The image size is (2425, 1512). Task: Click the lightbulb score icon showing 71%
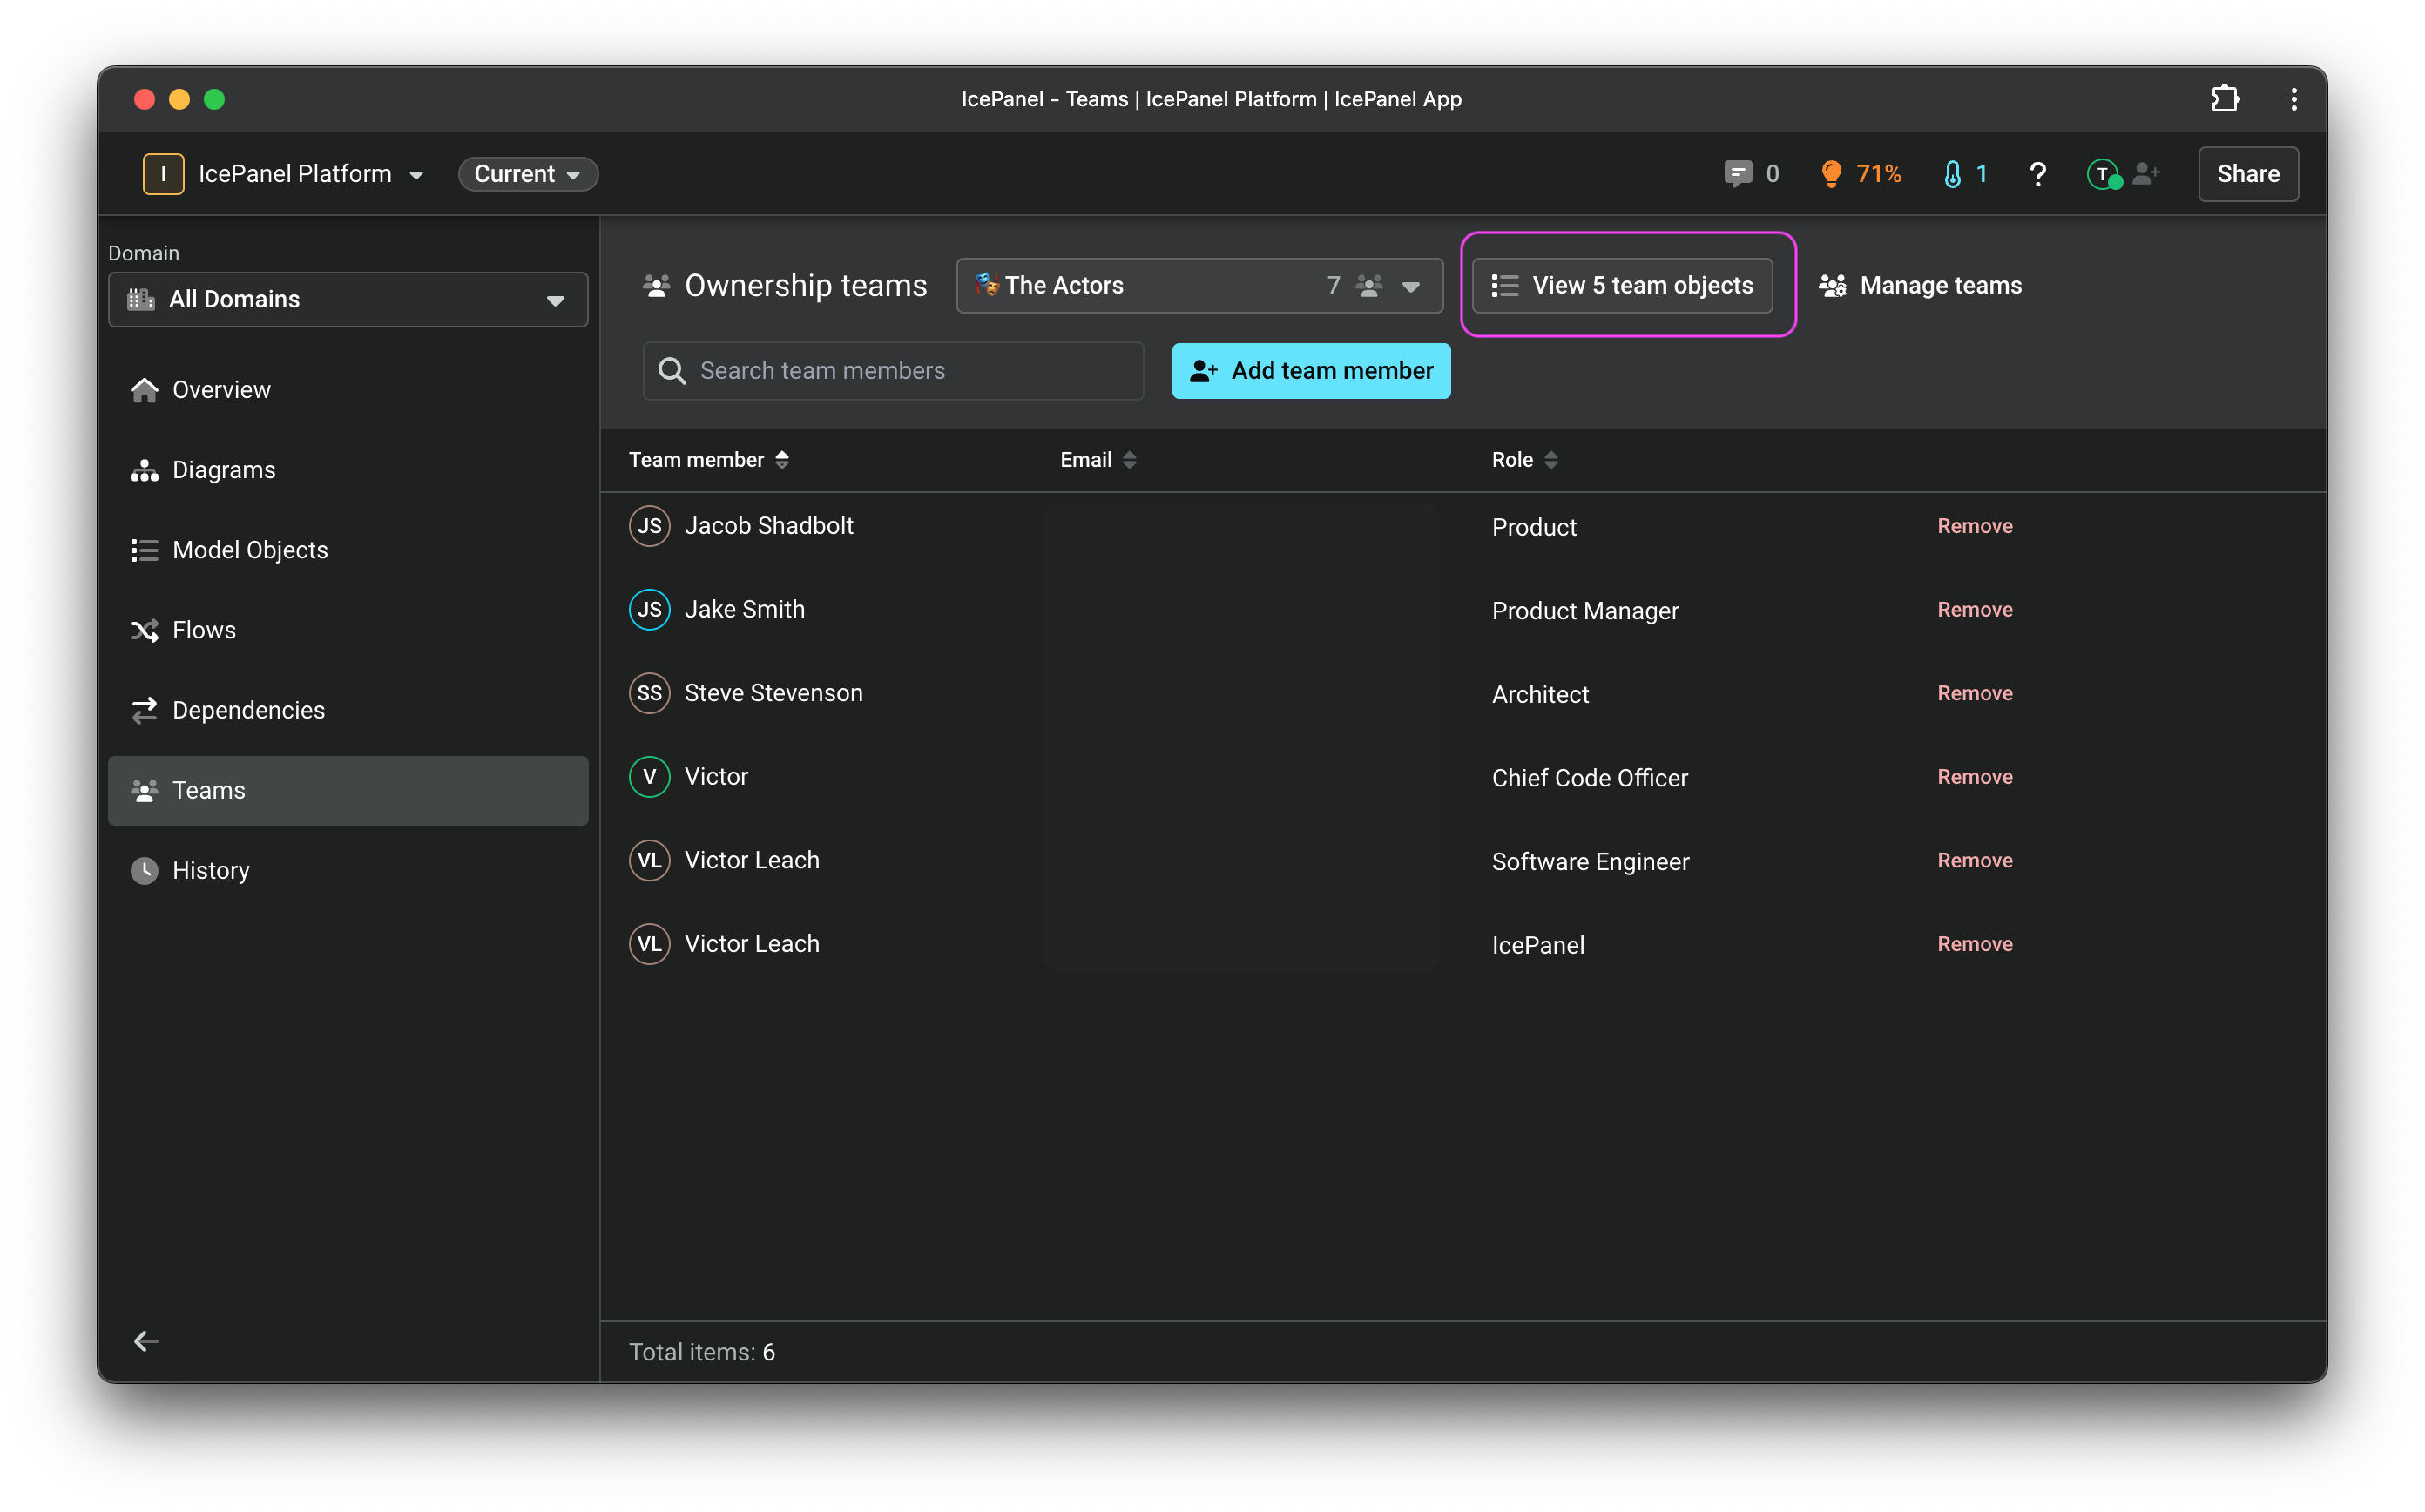1831,174
